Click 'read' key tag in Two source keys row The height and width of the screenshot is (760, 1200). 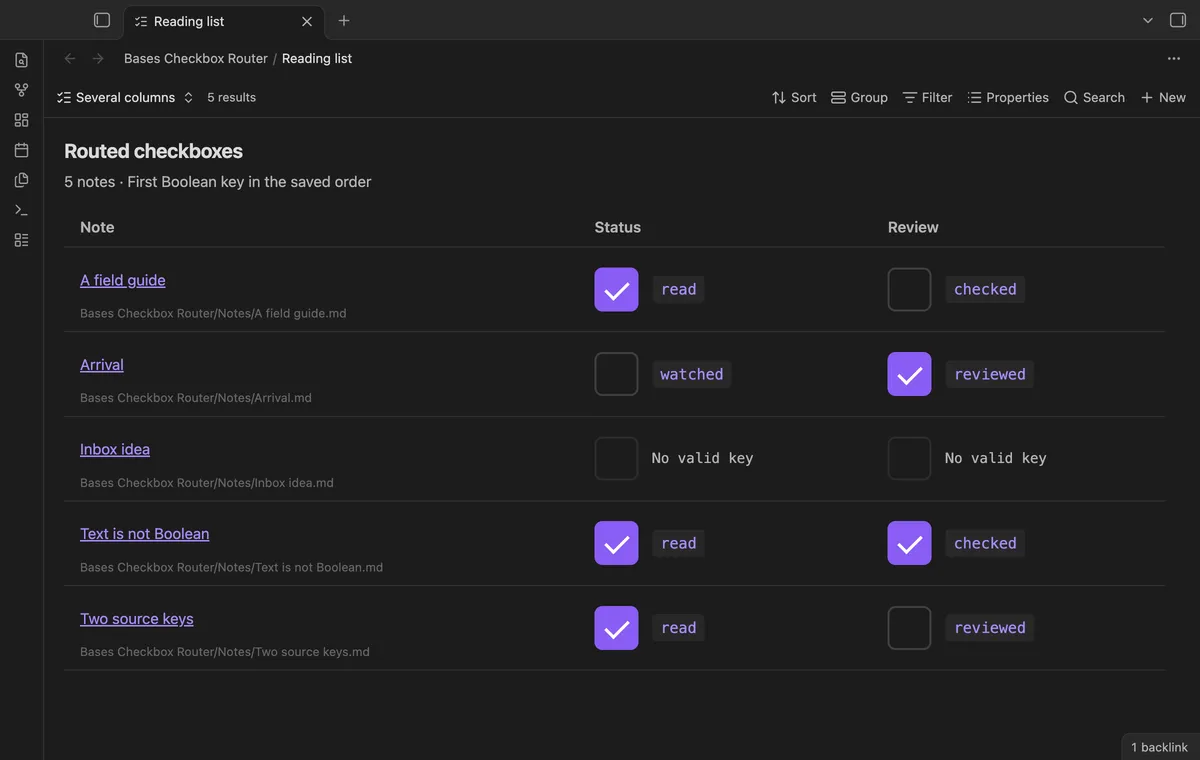pos(679,628)
